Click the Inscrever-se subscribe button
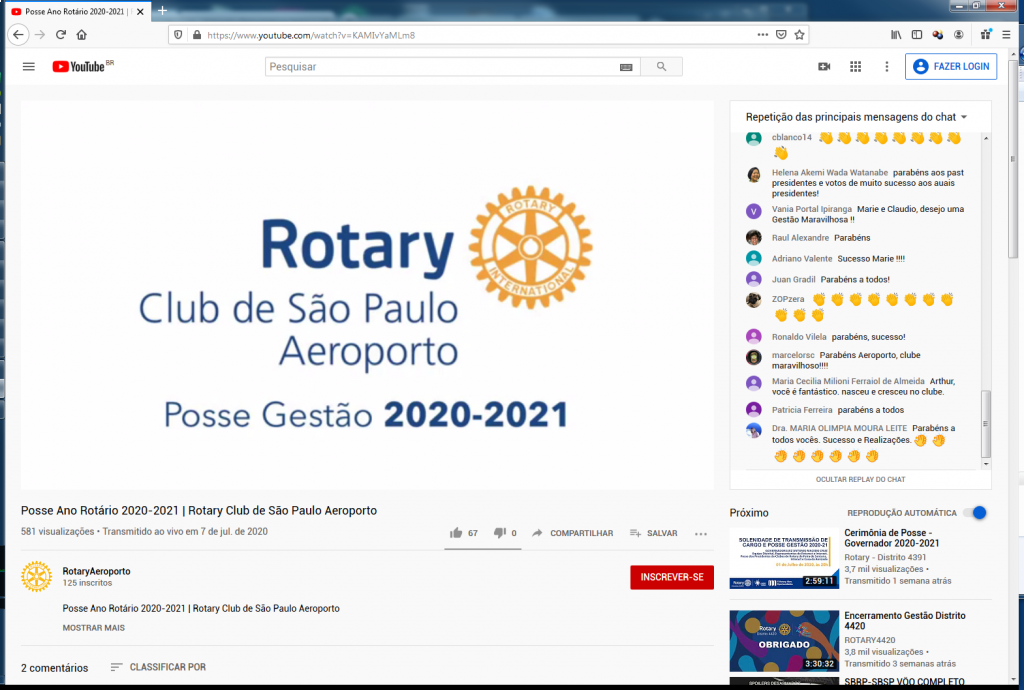 [671, 577]
